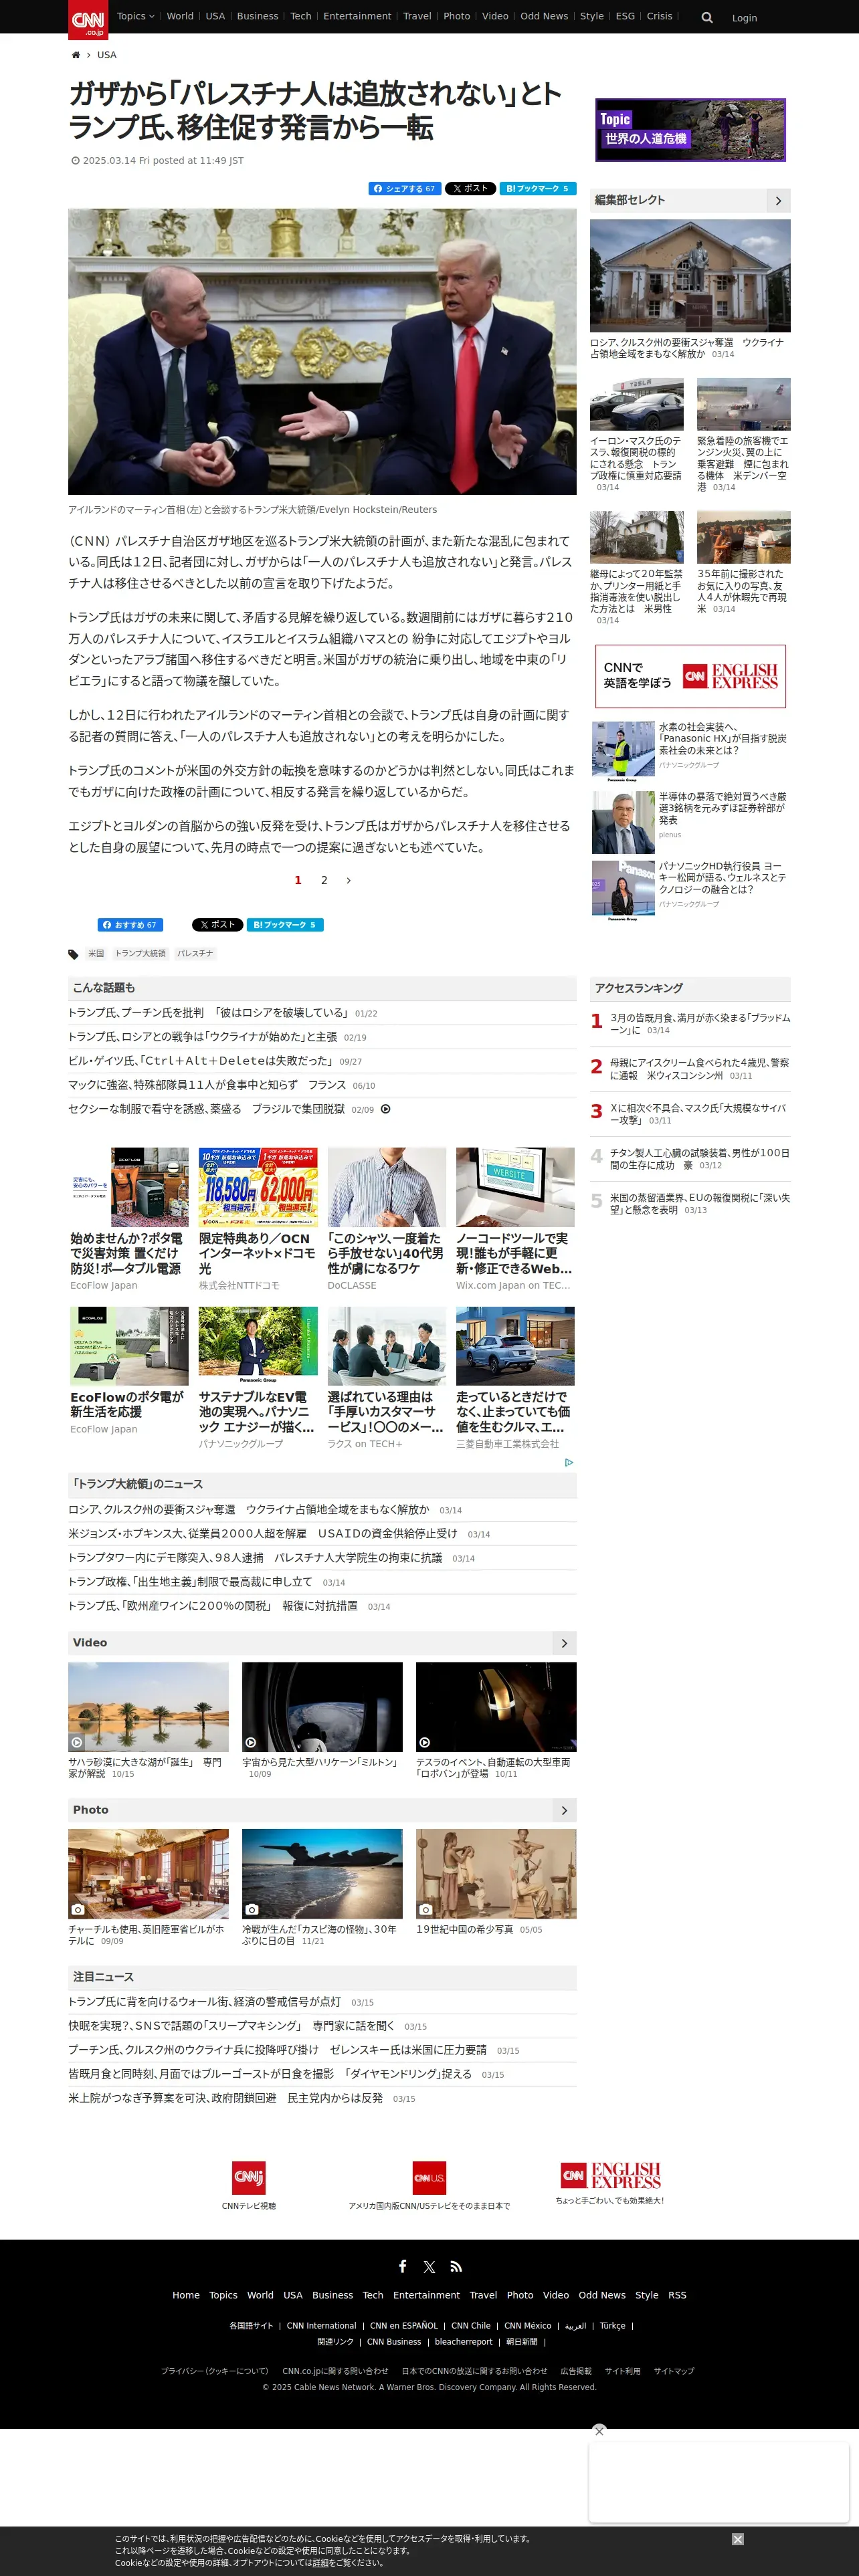Open Crisis menu item

click(x=659, y=16)
